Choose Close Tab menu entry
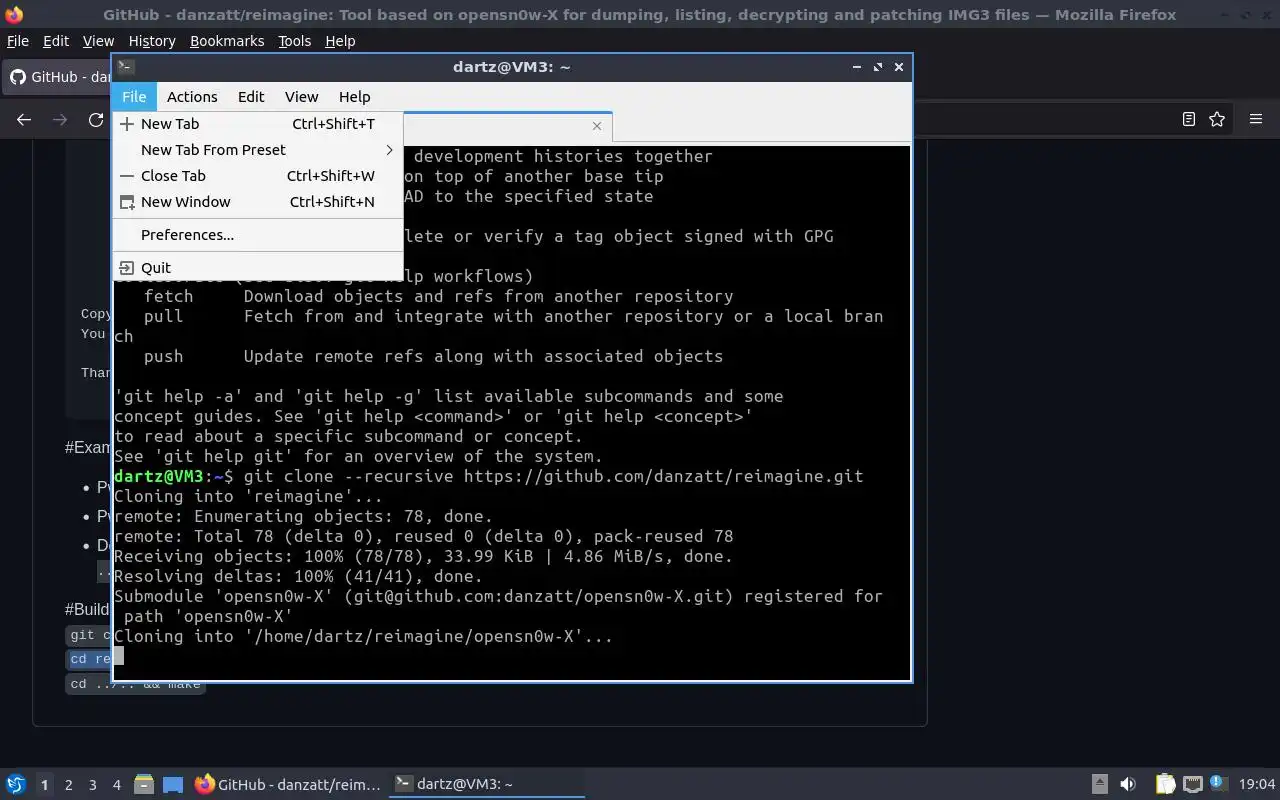The image size is (1280, 800). click(258, 176)
